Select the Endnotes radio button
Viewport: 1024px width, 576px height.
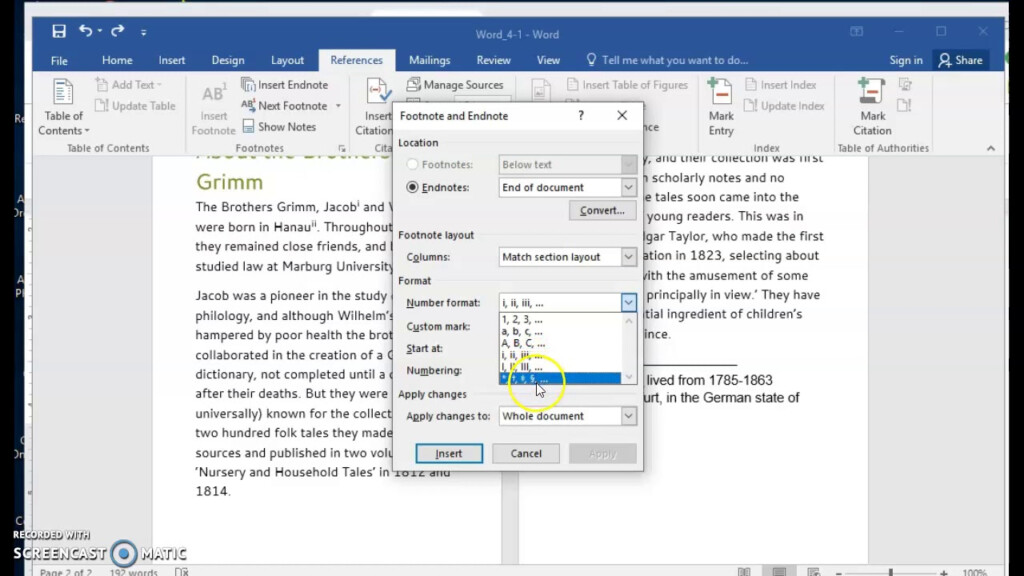[x=412, y=187]
